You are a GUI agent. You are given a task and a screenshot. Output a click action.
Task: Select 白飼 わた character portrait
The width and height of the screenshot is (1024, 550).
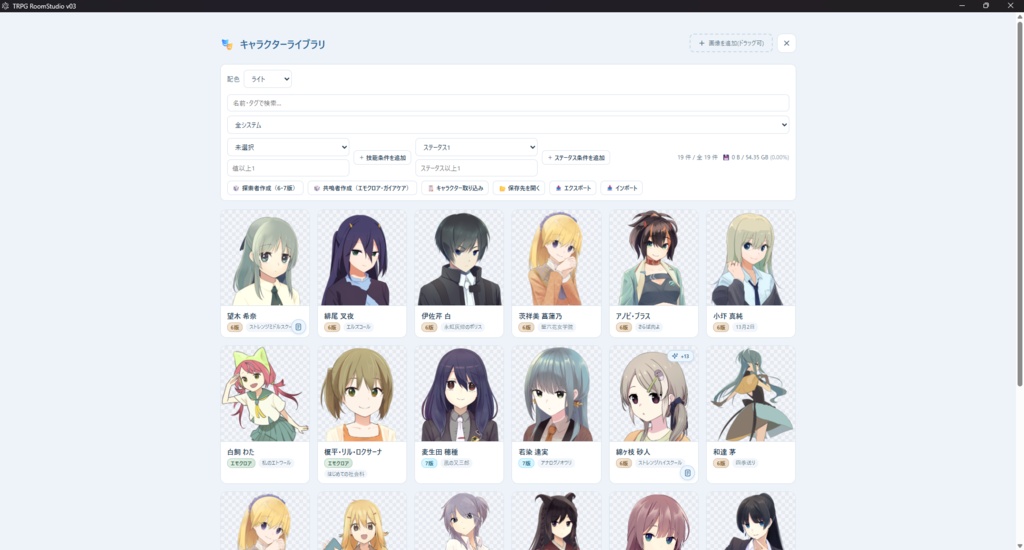pos(264,393)
